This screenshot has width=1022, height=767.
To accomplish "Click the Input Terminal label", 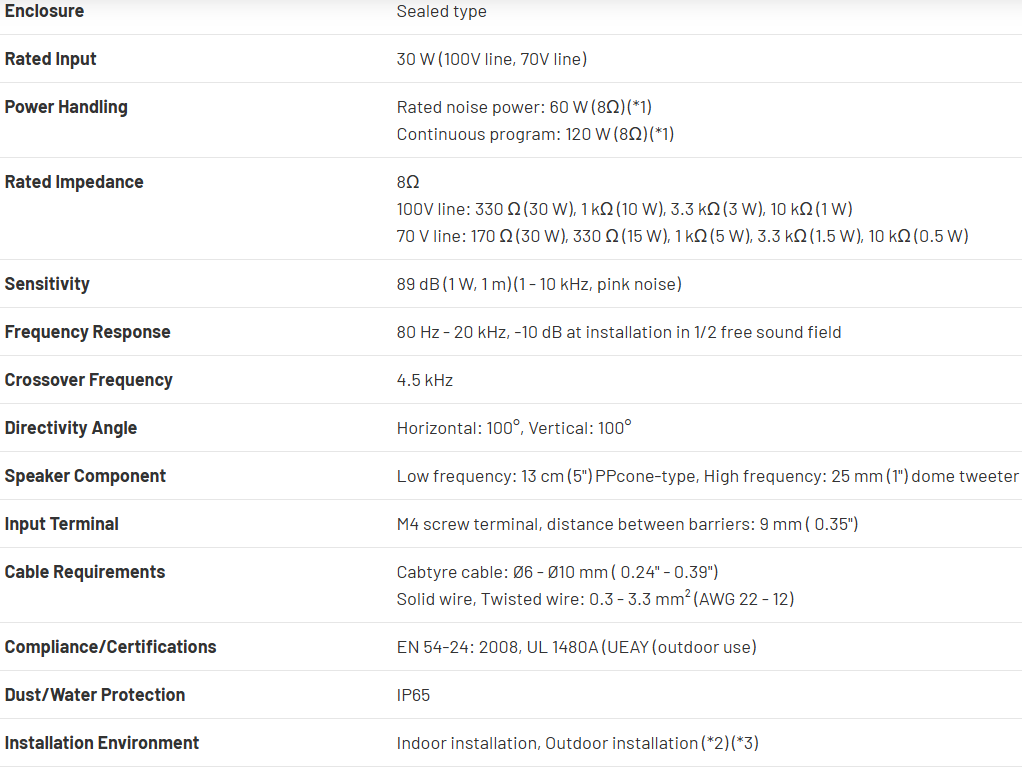I will pyautogui.click(x=61, y=524).
